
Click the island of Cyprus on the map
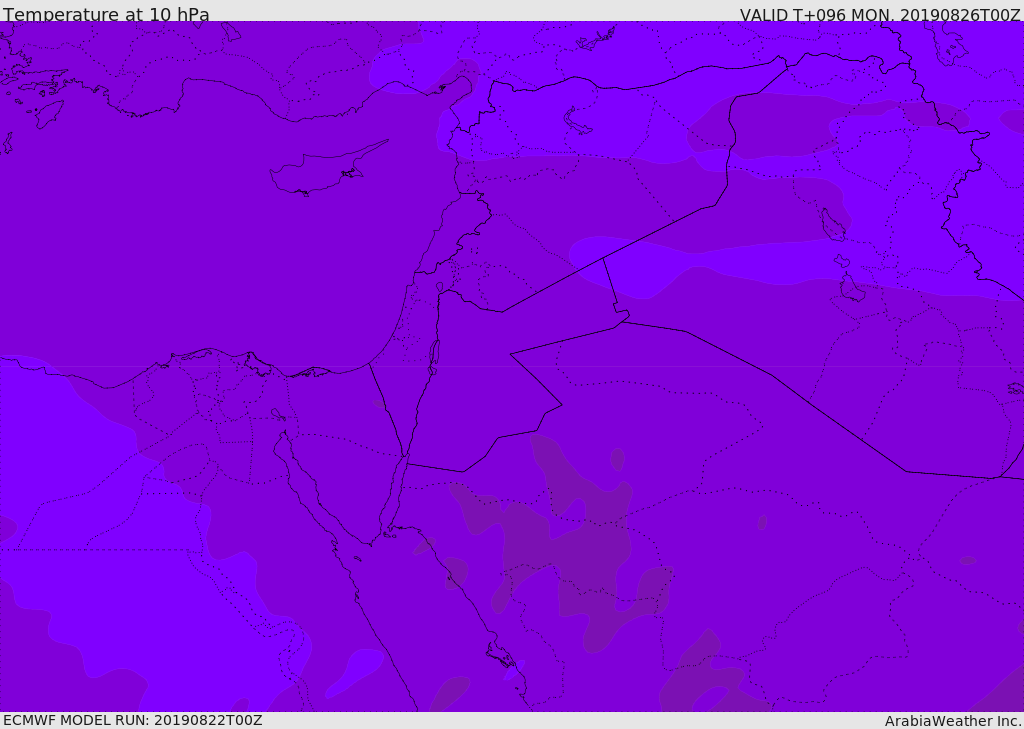(x=327, y=169)
